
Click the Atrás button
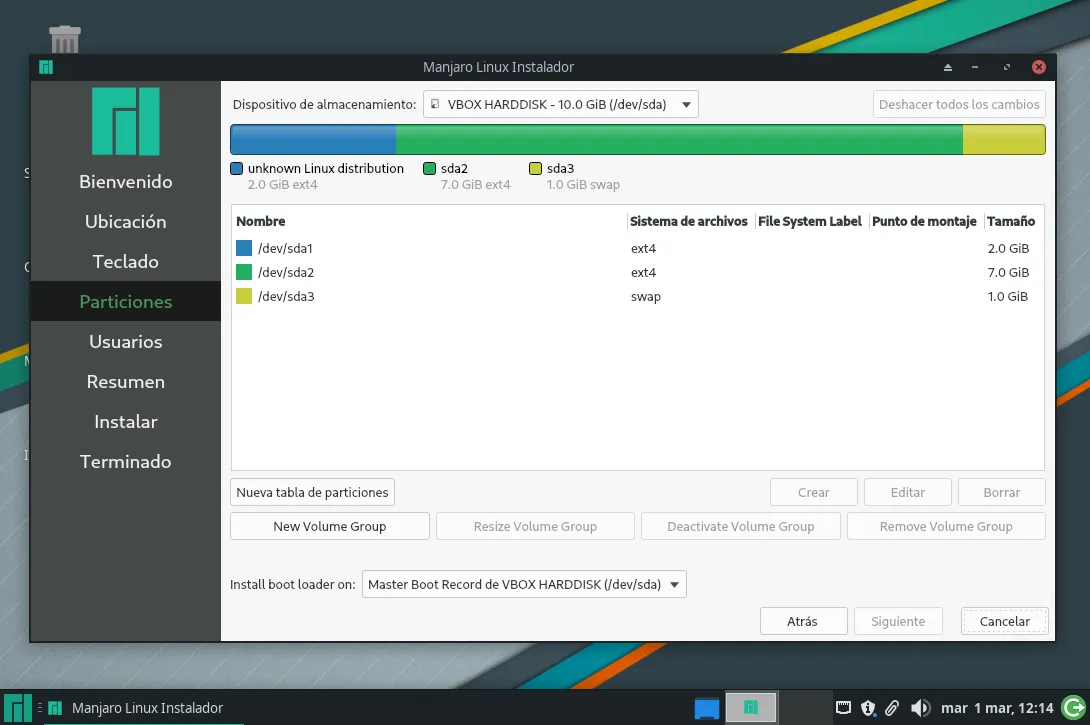(x=804, y=621)
